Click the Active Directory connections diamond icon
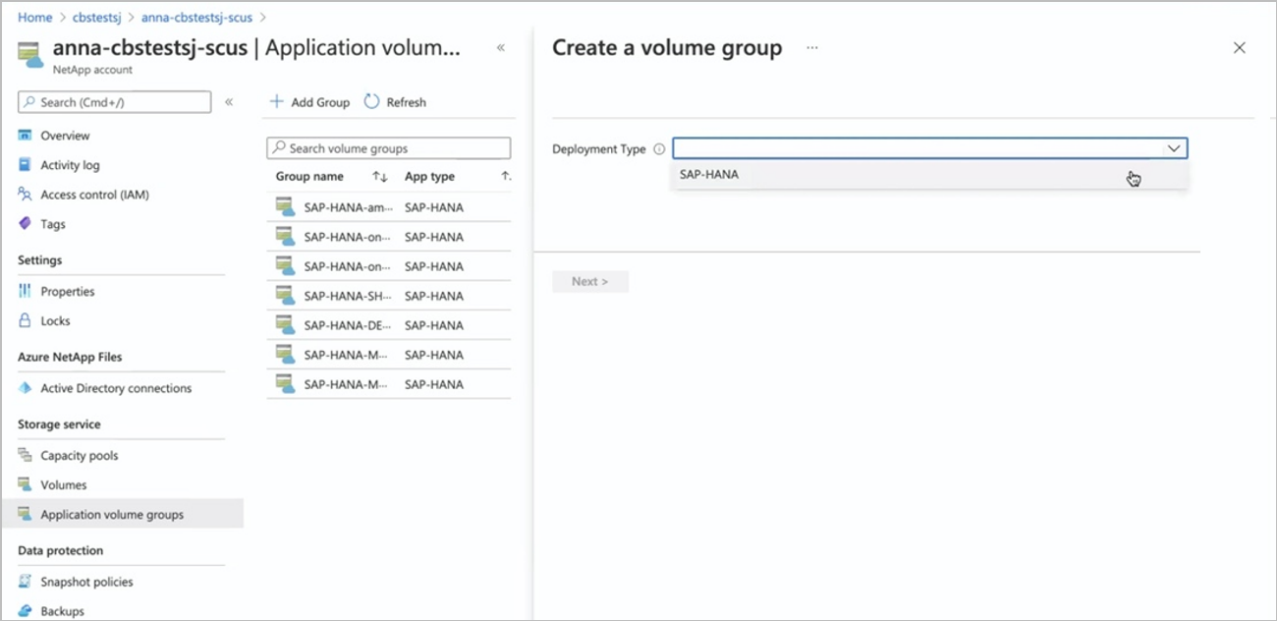This screenshot has width=1277, height=621. (25, 388)
